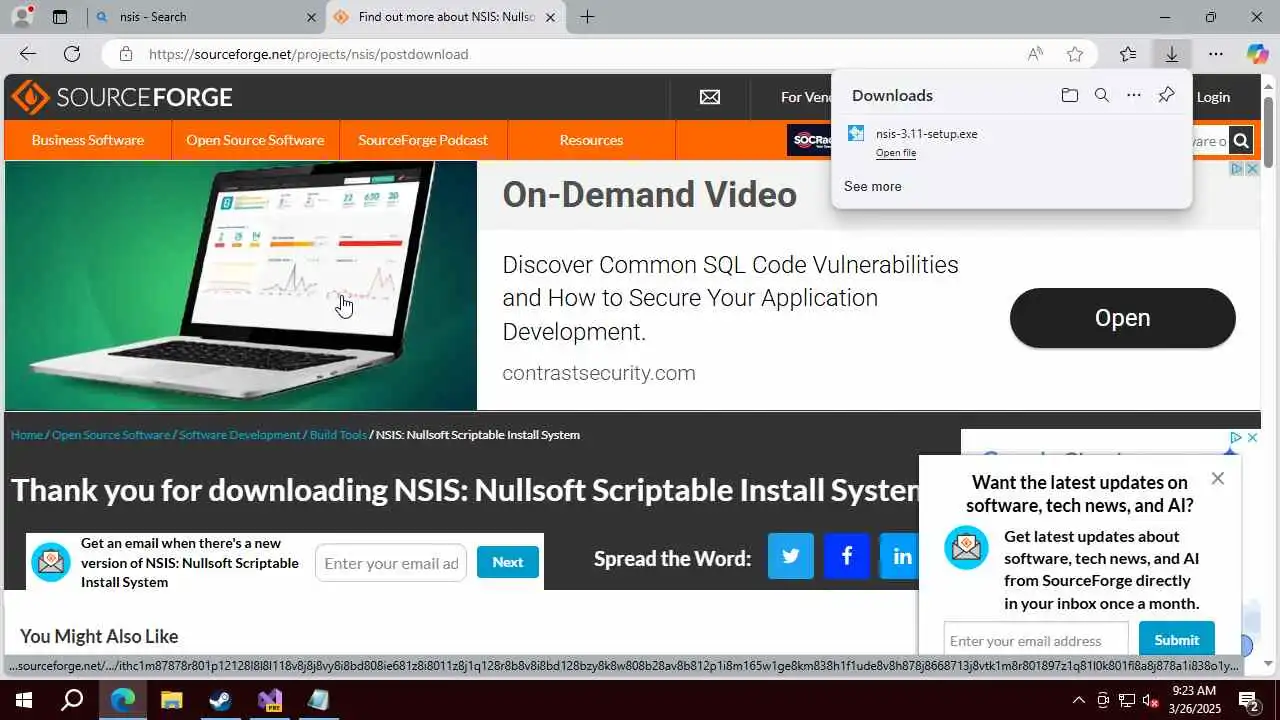Open the browser profile avatar
Screen dimensions: 1280x720
(x=22, y=16)
